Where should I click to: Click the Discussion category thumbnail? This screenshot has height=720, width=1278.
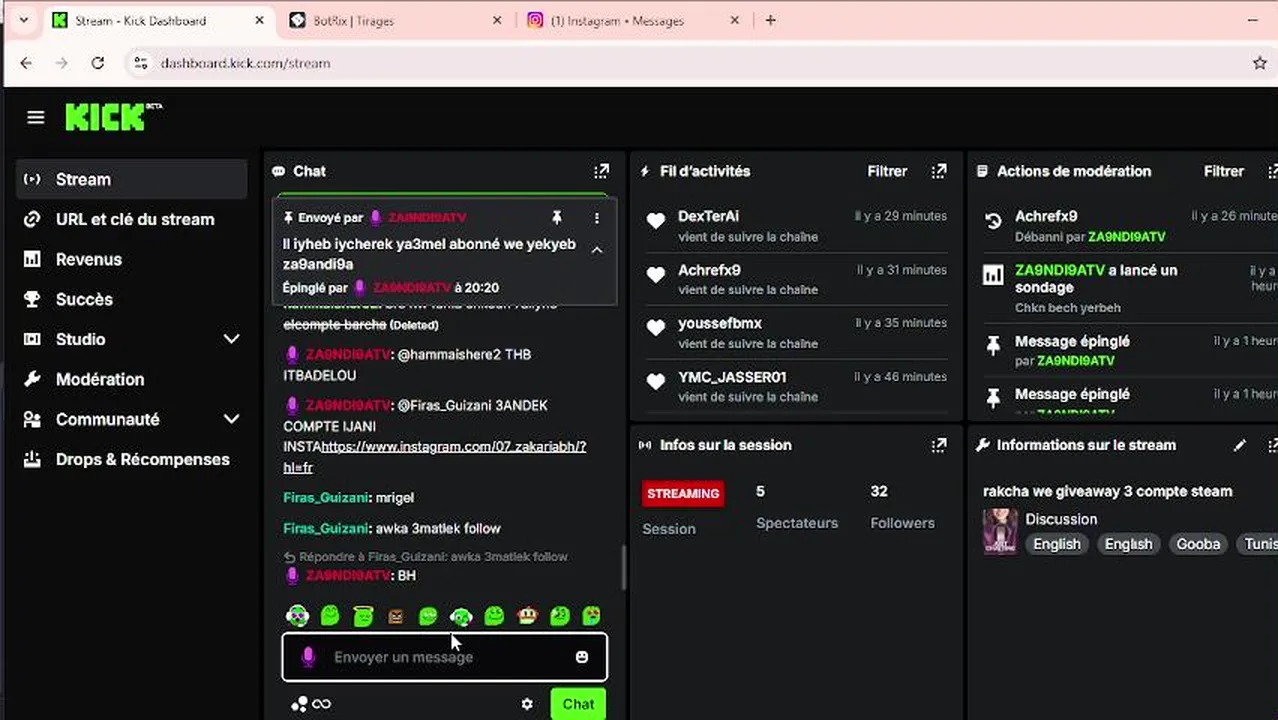(1000, 531)
